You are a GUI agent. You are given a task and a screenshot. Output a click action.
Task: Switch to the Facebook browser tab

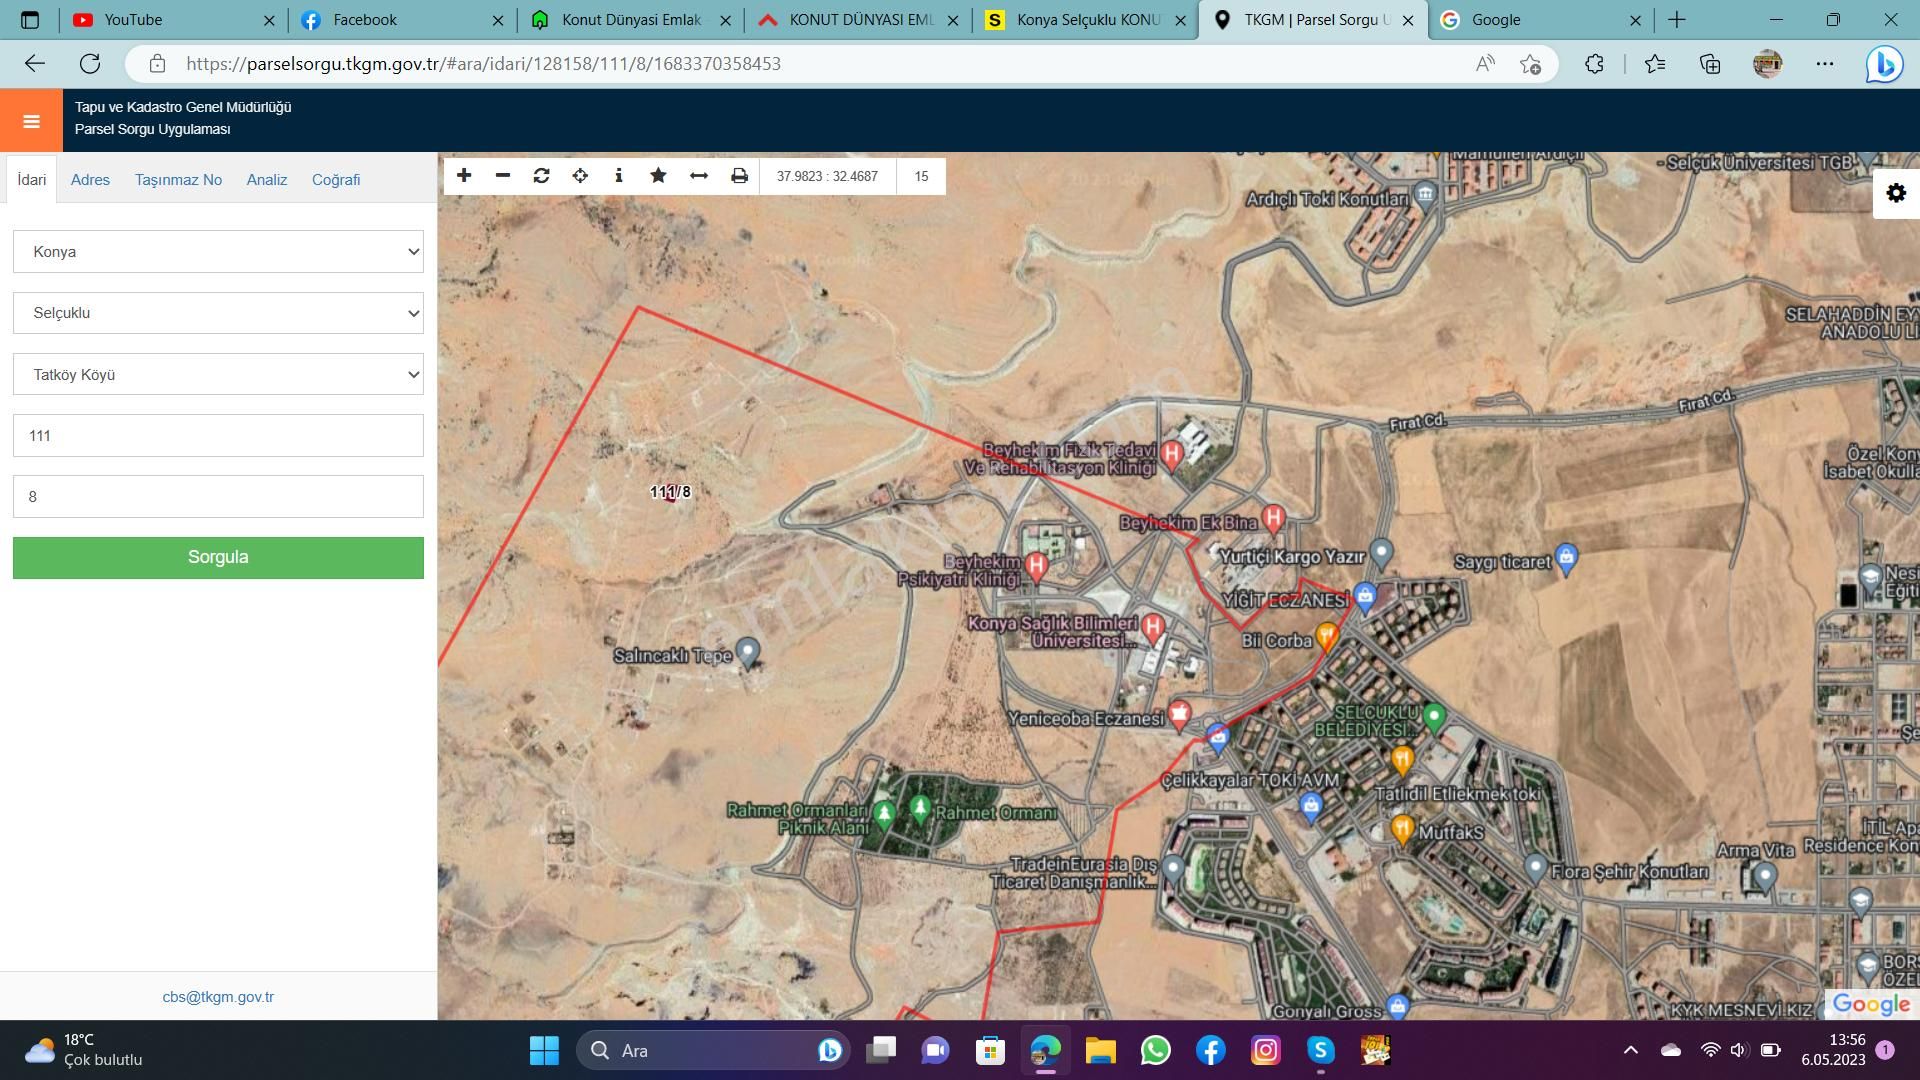point(402,20)
